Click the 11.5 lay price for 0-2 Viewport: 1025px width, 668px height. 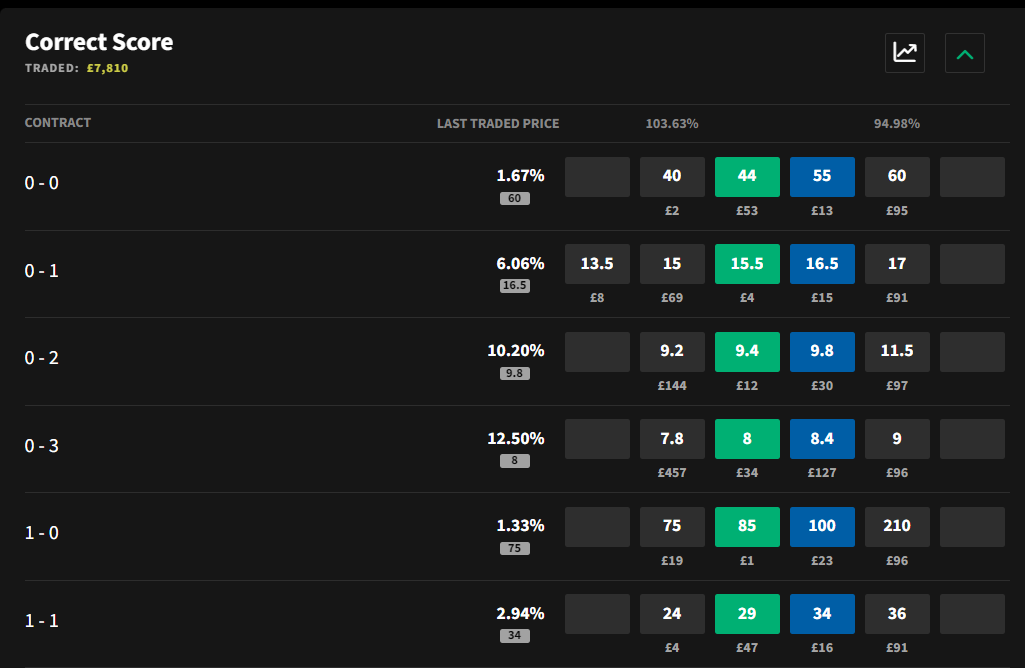click(x=897, y=352)
